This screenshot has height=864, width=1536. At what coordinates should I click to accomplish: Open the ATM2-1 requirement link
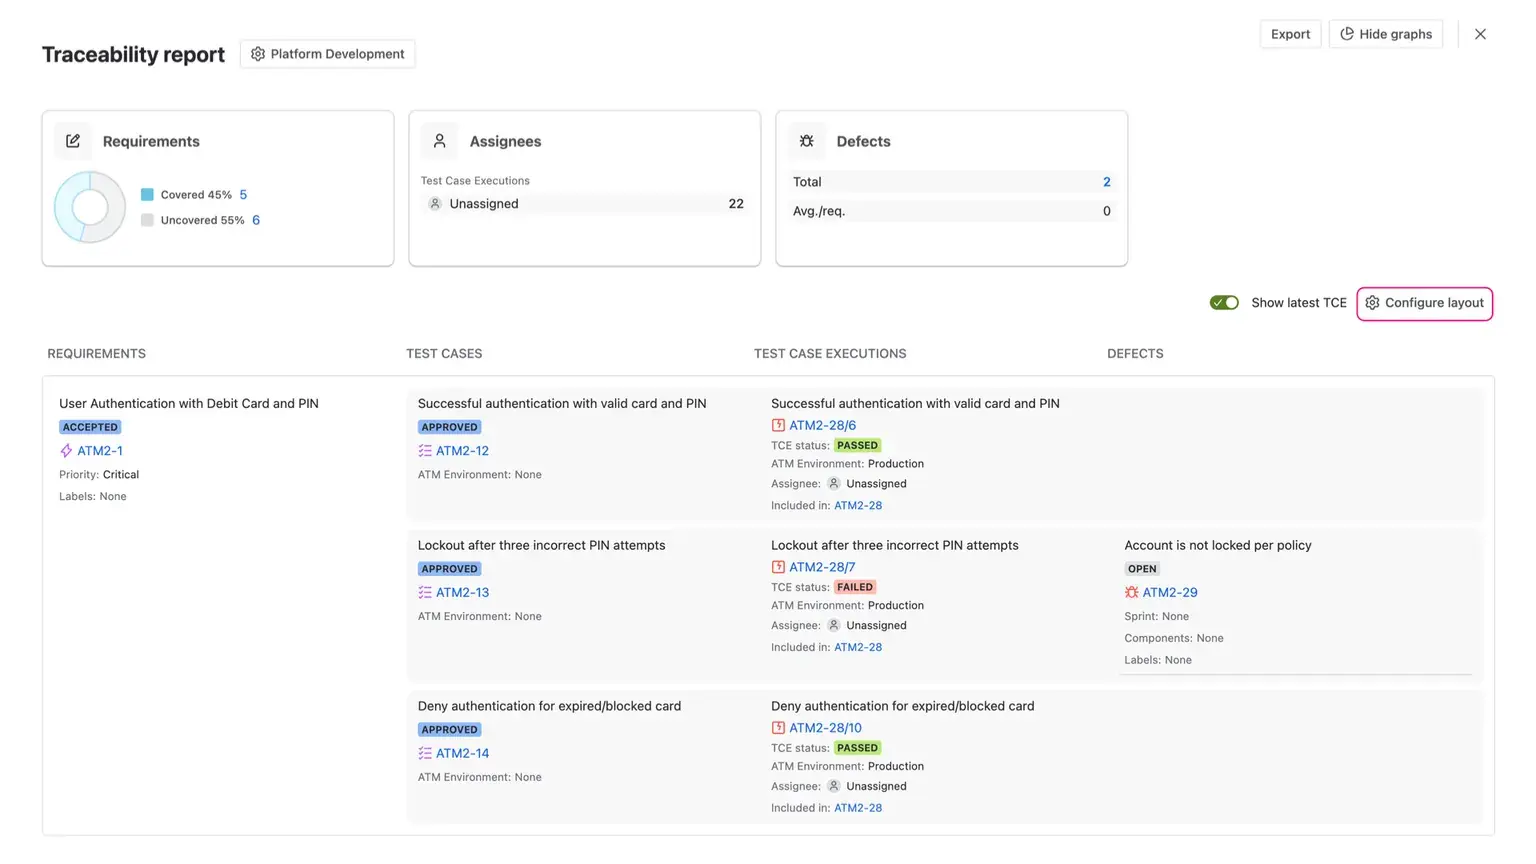99,451
